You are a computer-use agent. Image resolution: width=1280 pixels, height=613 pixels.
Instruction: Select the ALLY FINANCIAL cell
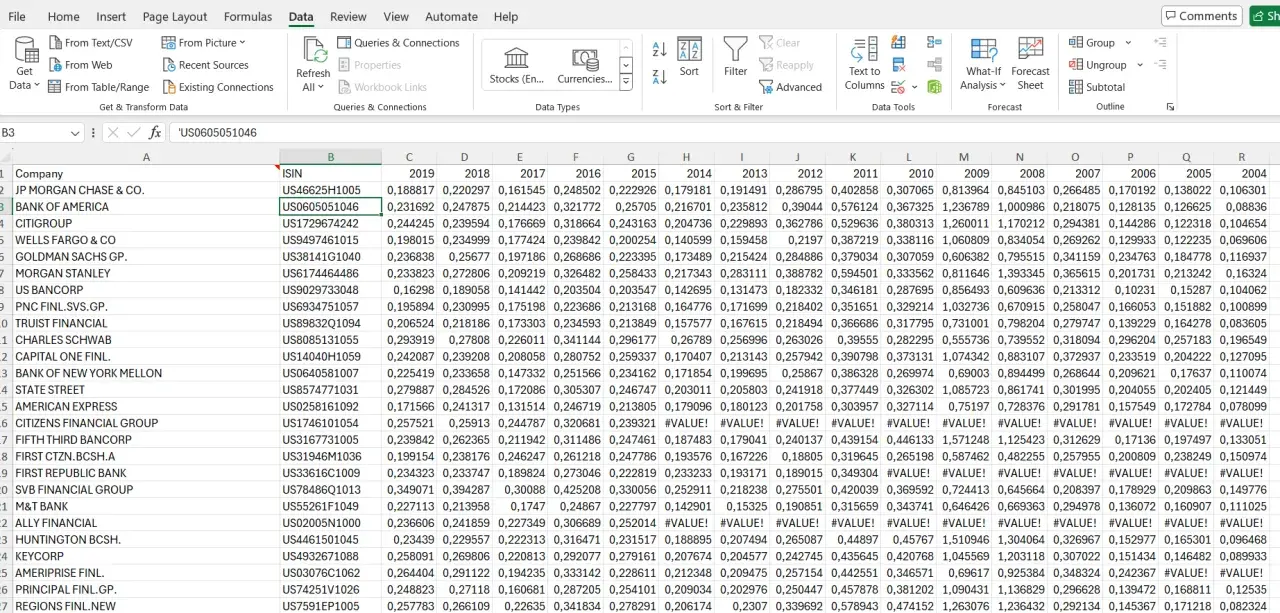tap(146, 523)
